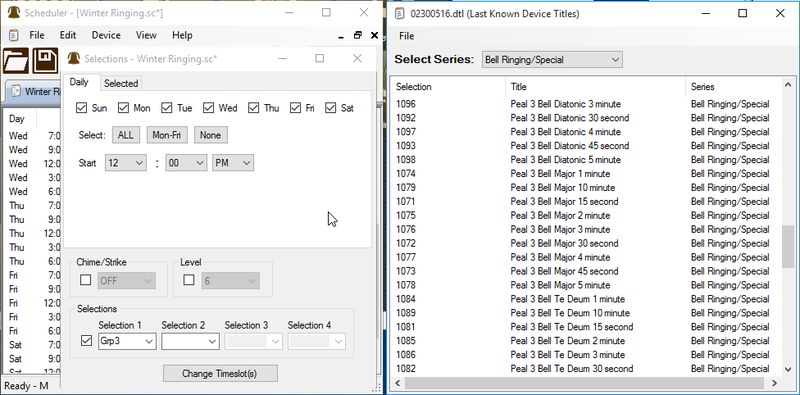Switch to the Selected tab

point(121,83)
